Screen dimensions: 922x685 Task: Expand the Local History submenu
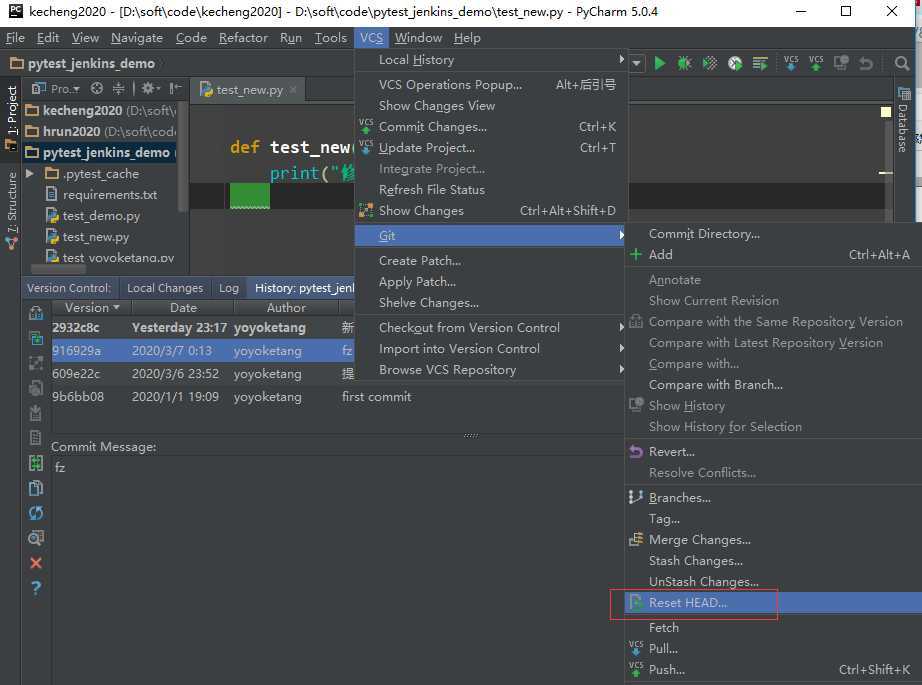(492, 59)
